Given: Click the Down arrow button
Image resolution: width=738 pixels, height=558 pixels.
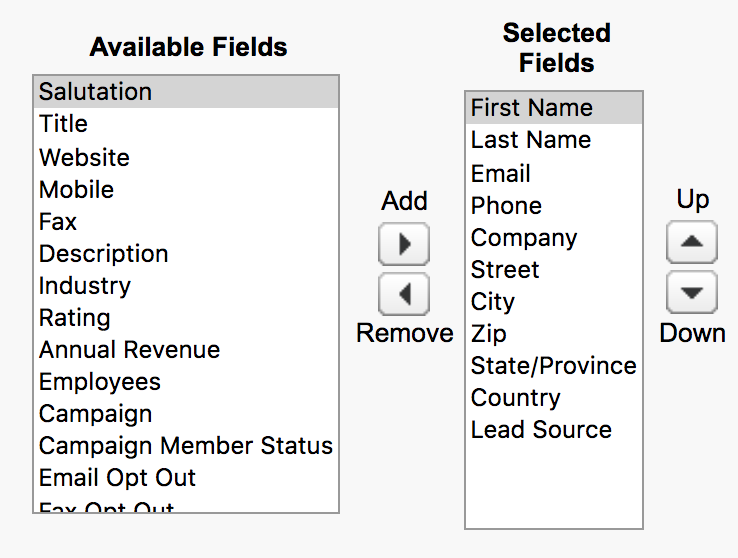Looking at the screenshot, I should [692, 292].
